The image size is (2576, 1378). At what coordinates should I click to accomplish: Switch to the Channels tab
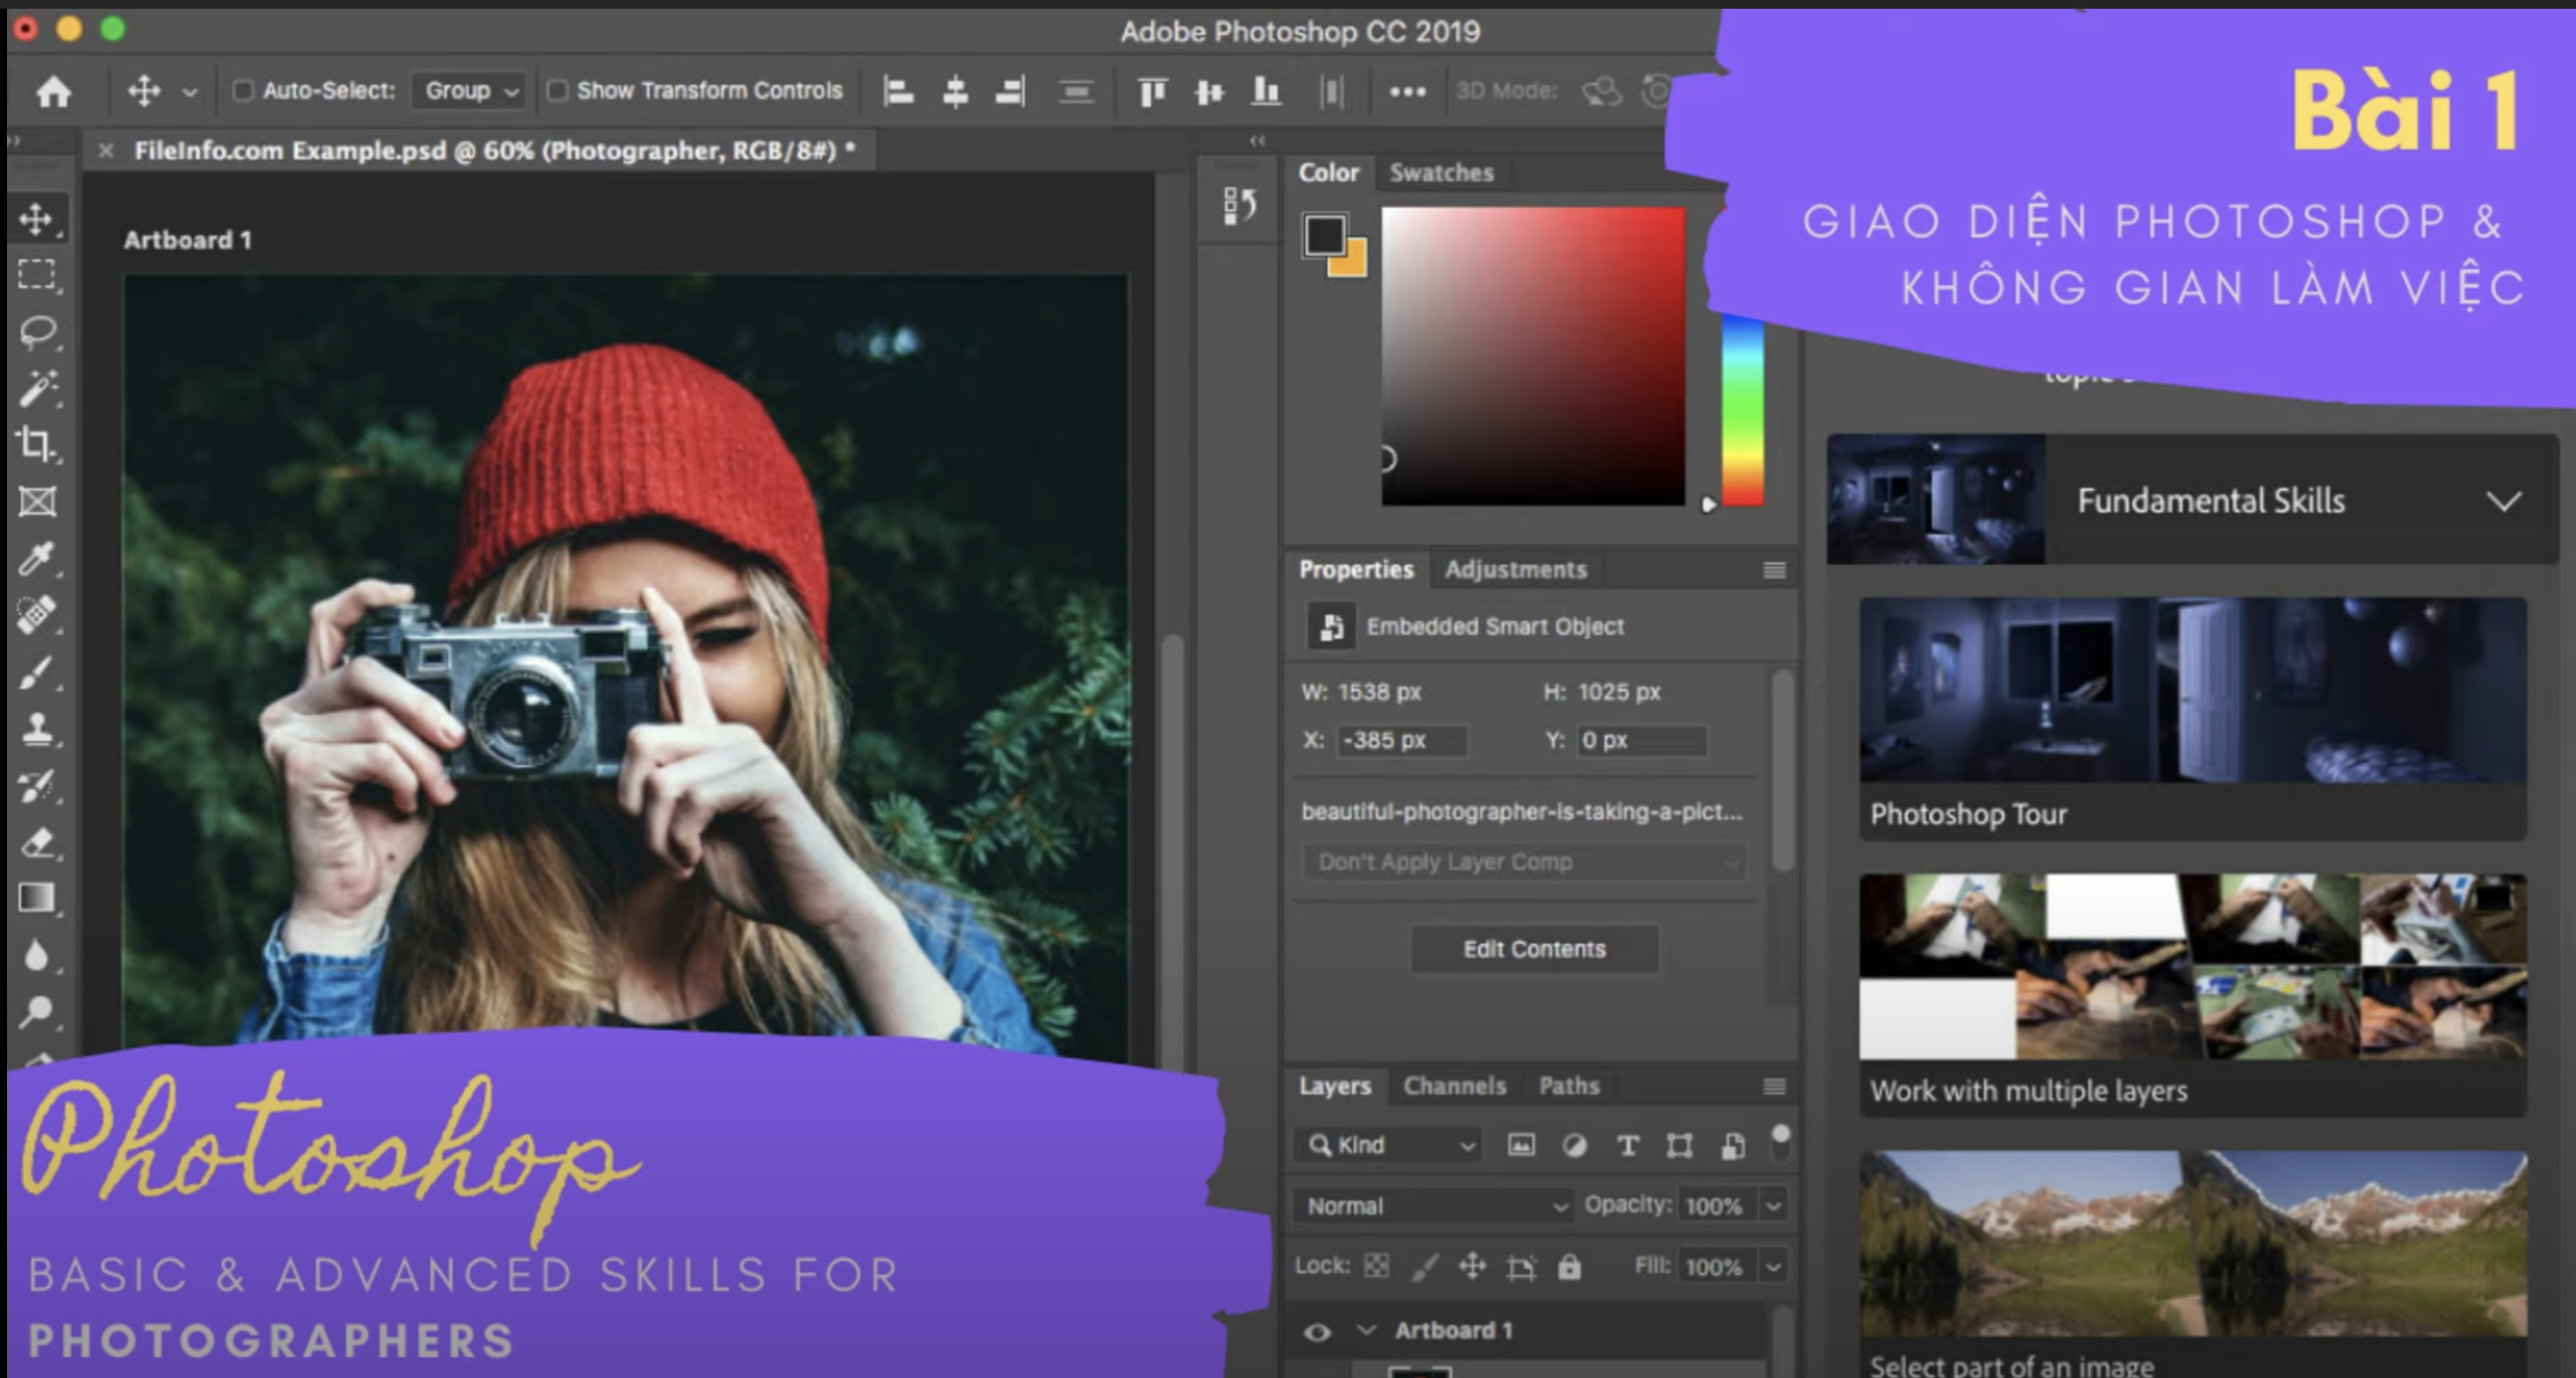point(1454,1086)
